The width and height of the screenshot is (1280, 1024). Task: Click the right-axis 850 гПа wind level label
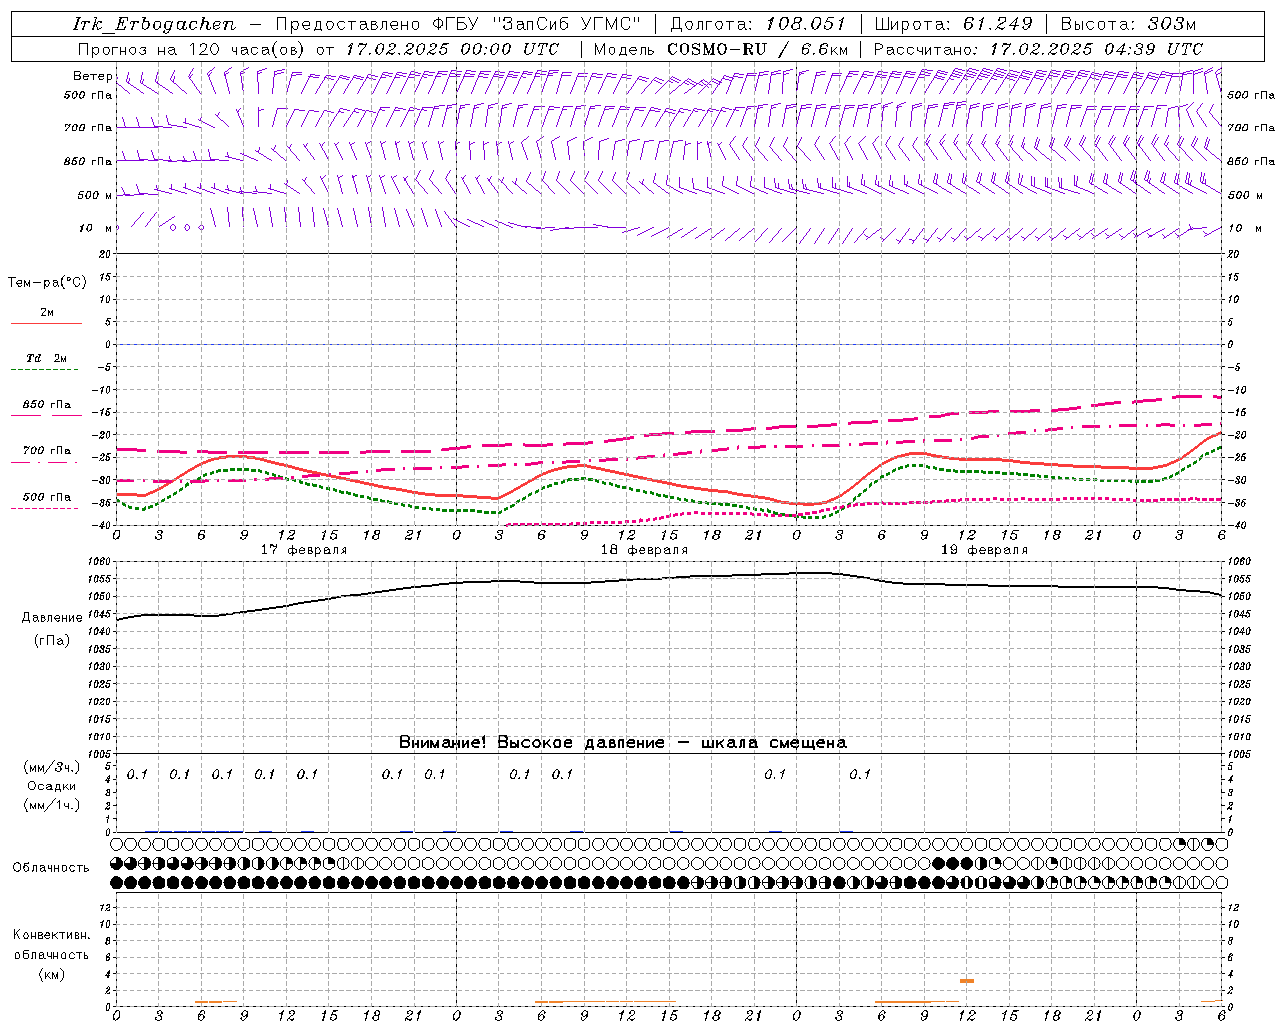pyautogui.click(x=1251, y=161)
